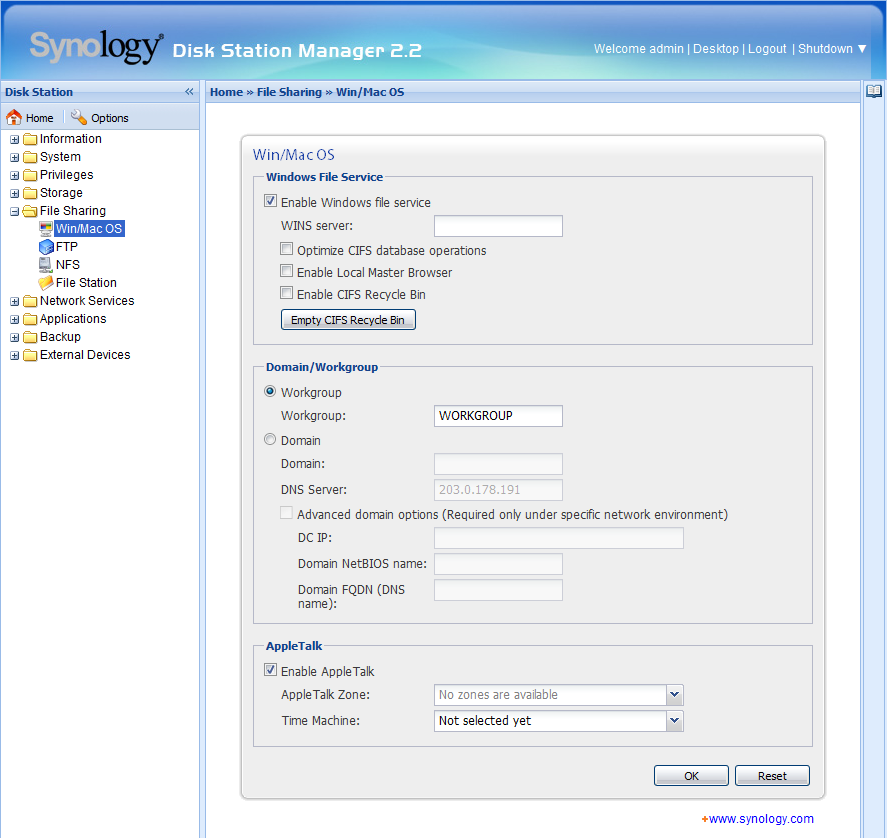Click the WINS server input field
The width and height of the screenshot is (887, 838).
(x=498, y=226)
